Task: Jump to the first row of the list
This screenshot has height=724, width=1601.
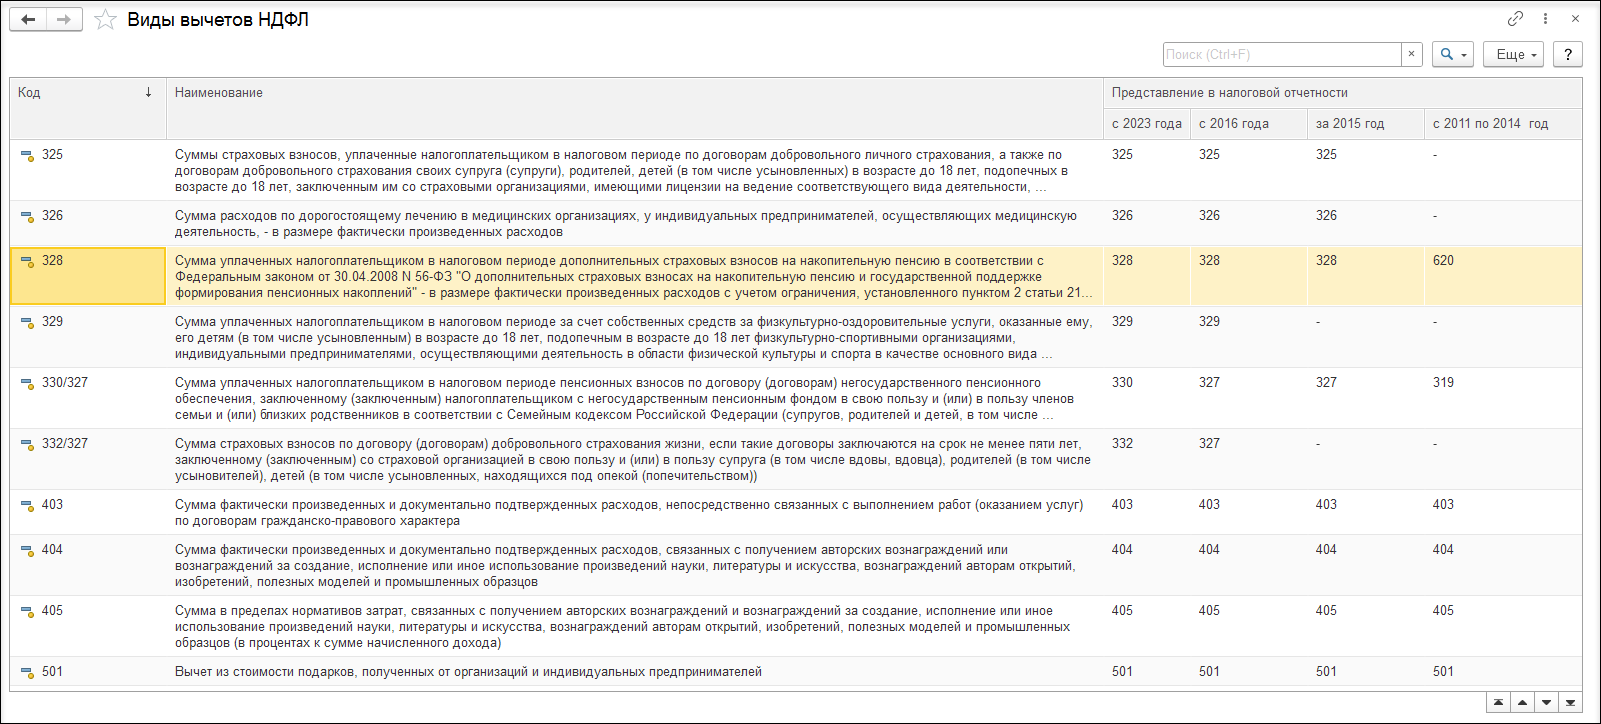Action: [1498, 703]
